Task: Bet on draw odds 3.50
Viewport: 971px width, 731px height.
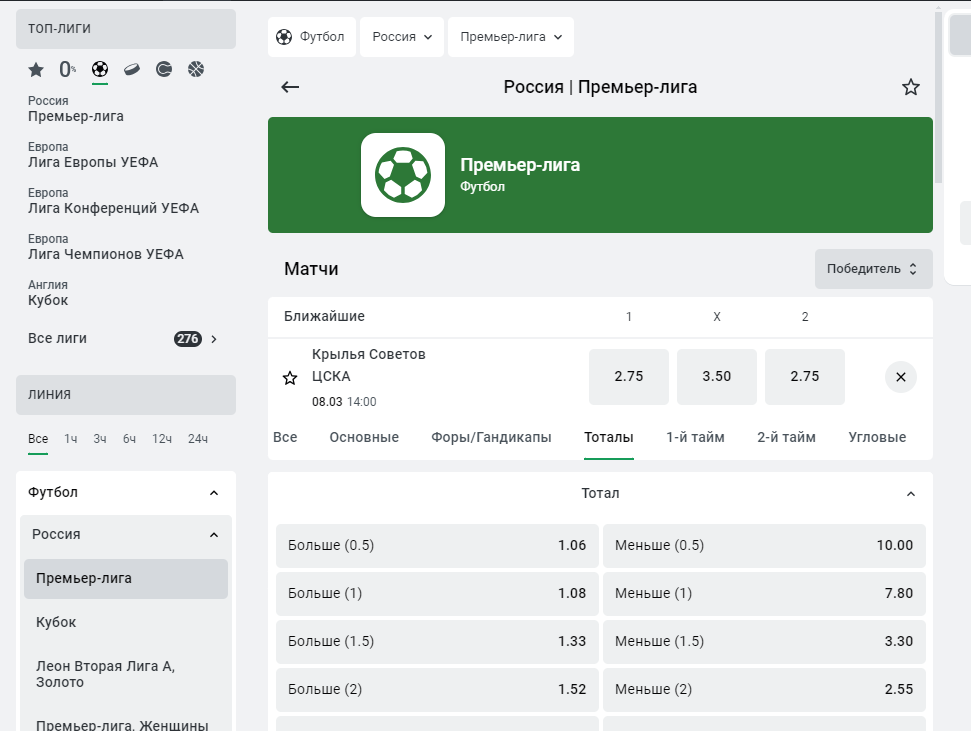Action: point(716,377)
